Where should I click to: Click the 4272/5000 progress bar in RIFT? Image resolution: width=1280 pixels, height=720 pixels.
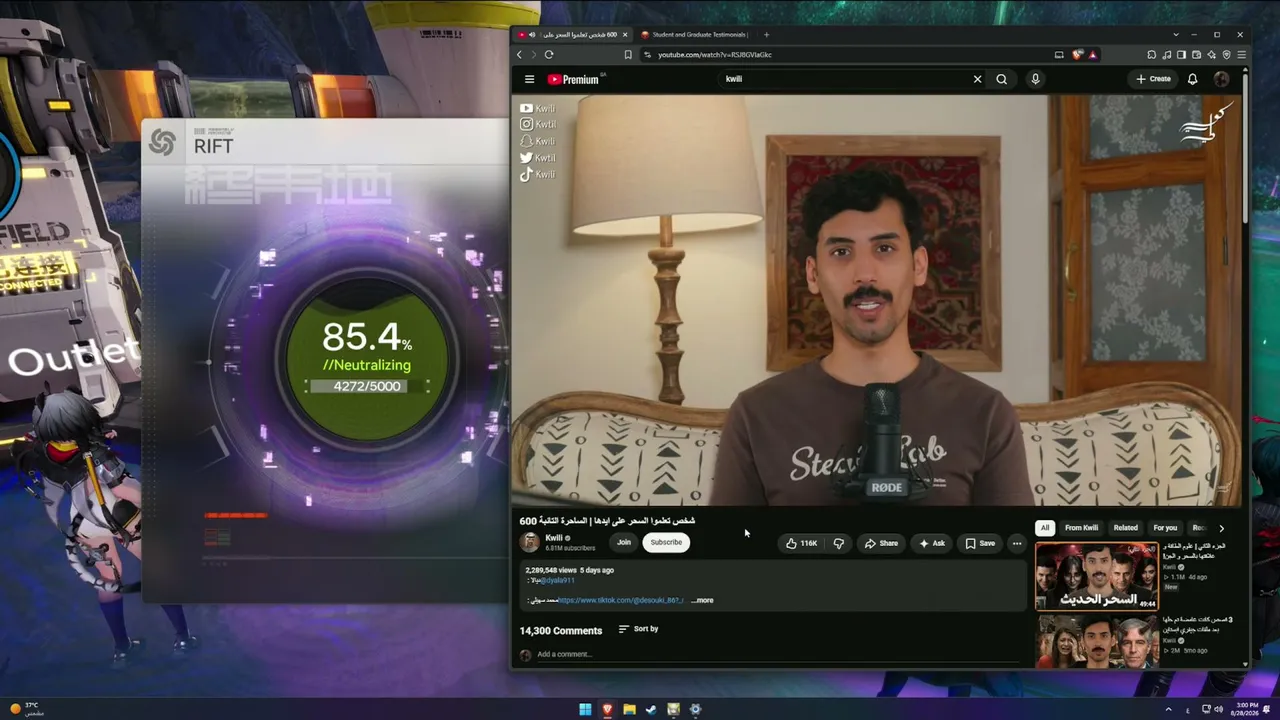click(x=368, y=386)
